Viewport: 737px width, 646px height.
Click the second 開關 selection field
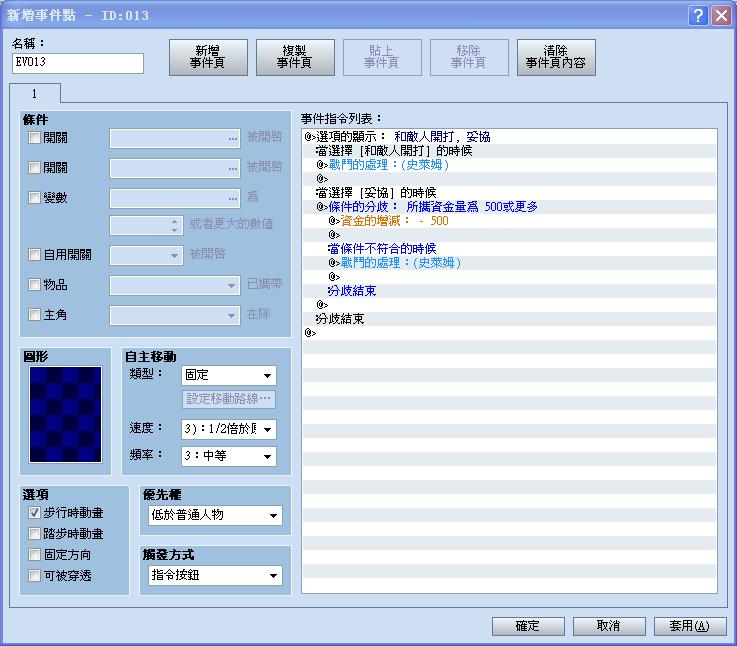point(175,168)
